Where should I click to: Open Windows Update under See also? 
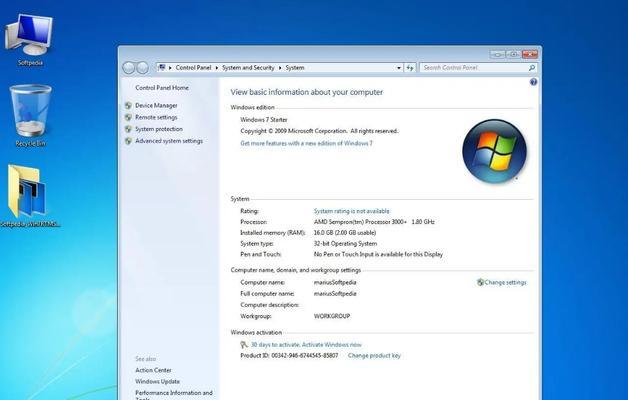coord(158,381)
